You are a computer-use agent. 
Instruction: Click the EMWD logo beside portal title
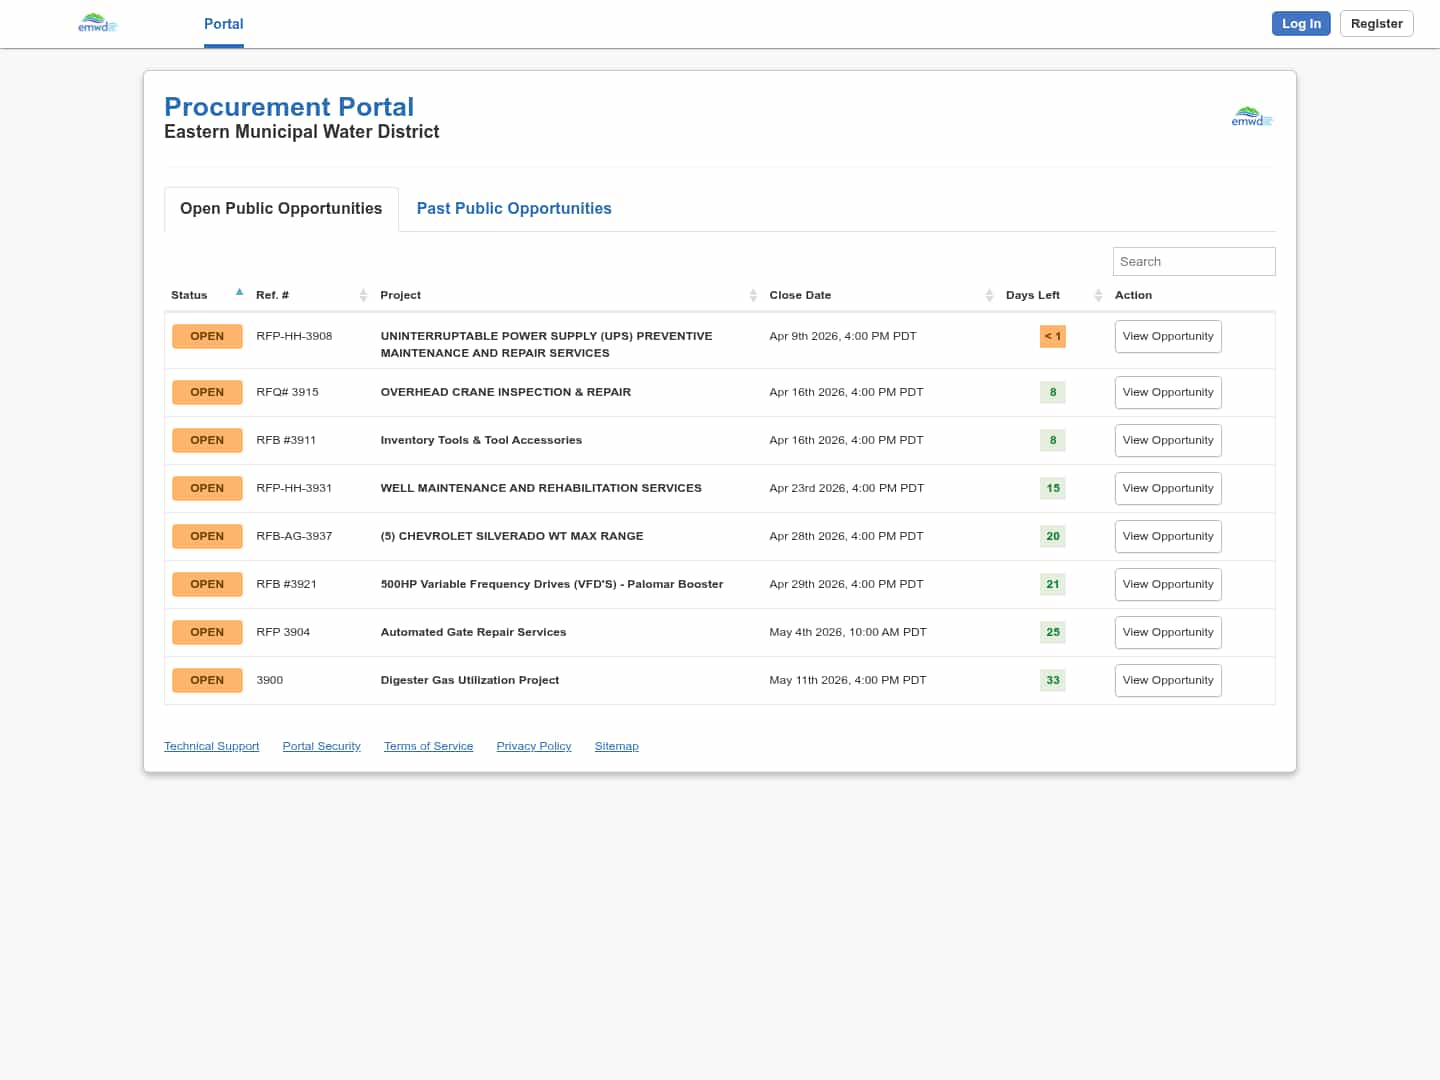(1251, 117)
